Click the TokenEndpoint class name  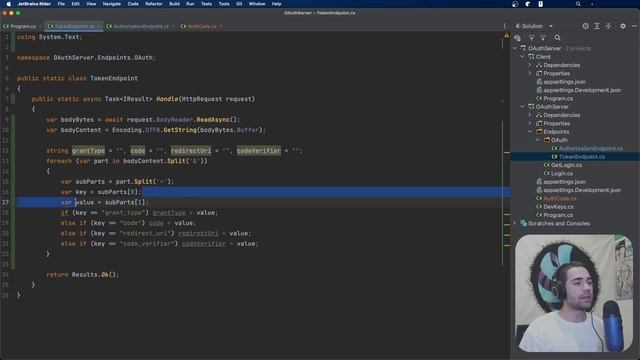pyautogui.click(x=114, y=78)
